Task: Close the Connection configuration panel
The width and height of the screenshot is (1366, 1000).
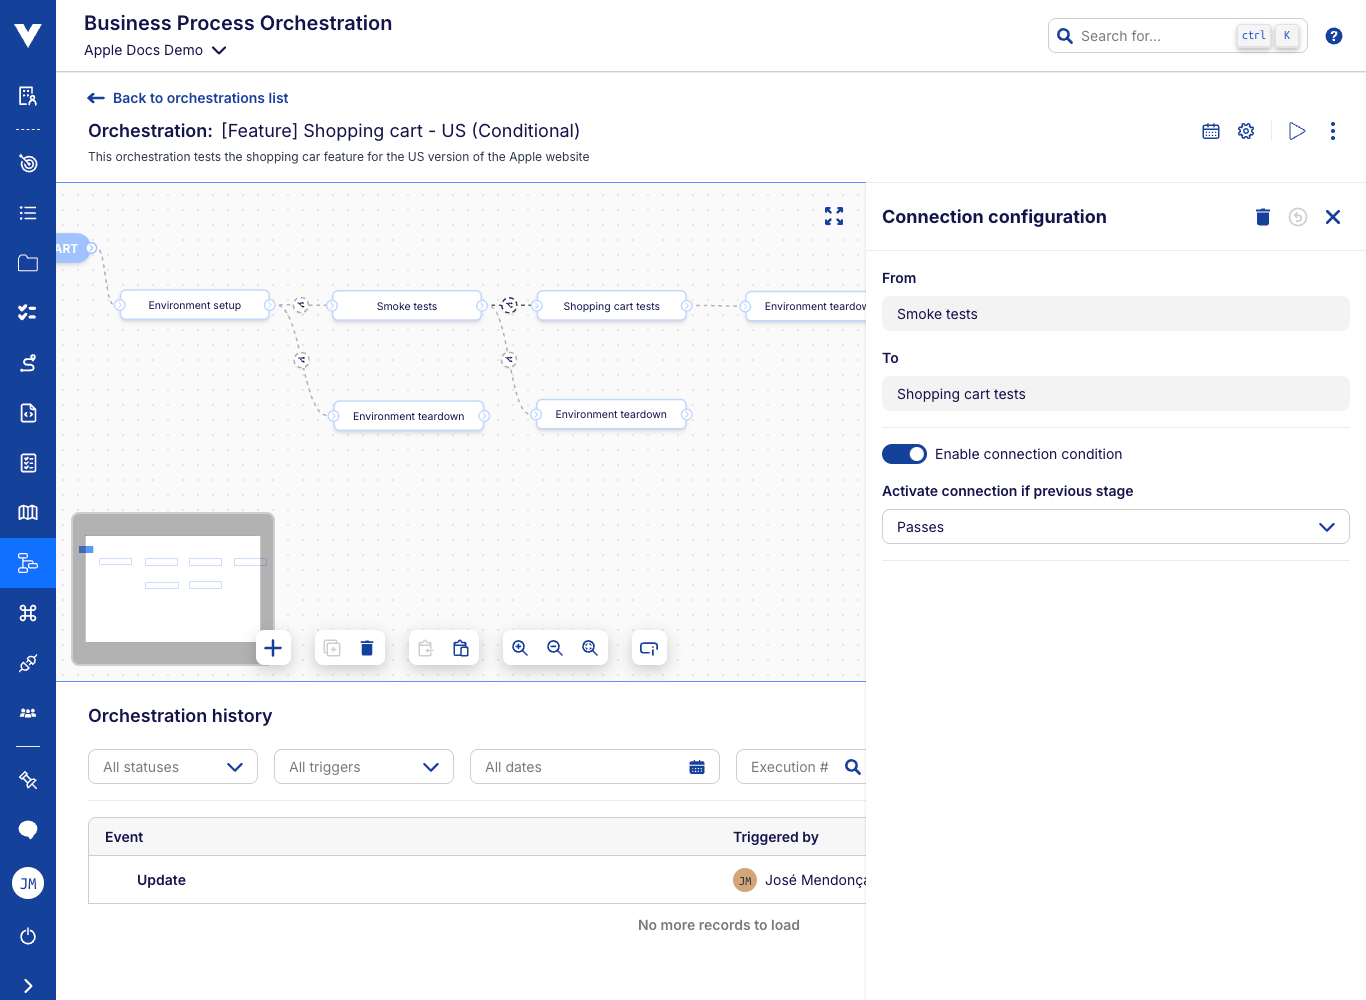Action: tap(1332, 217)
